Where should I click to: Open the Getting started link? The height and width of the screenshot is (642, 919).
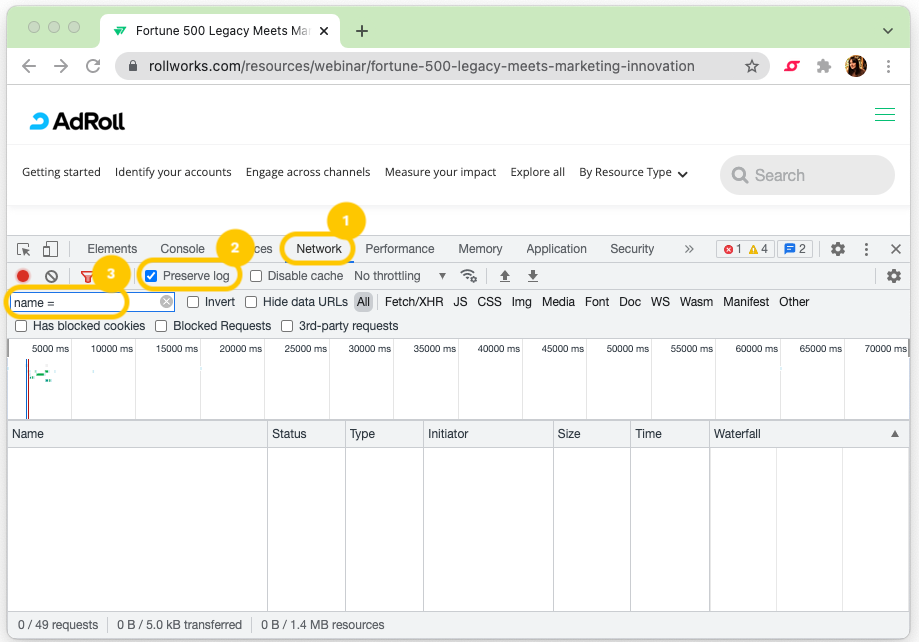click(61, 172)
